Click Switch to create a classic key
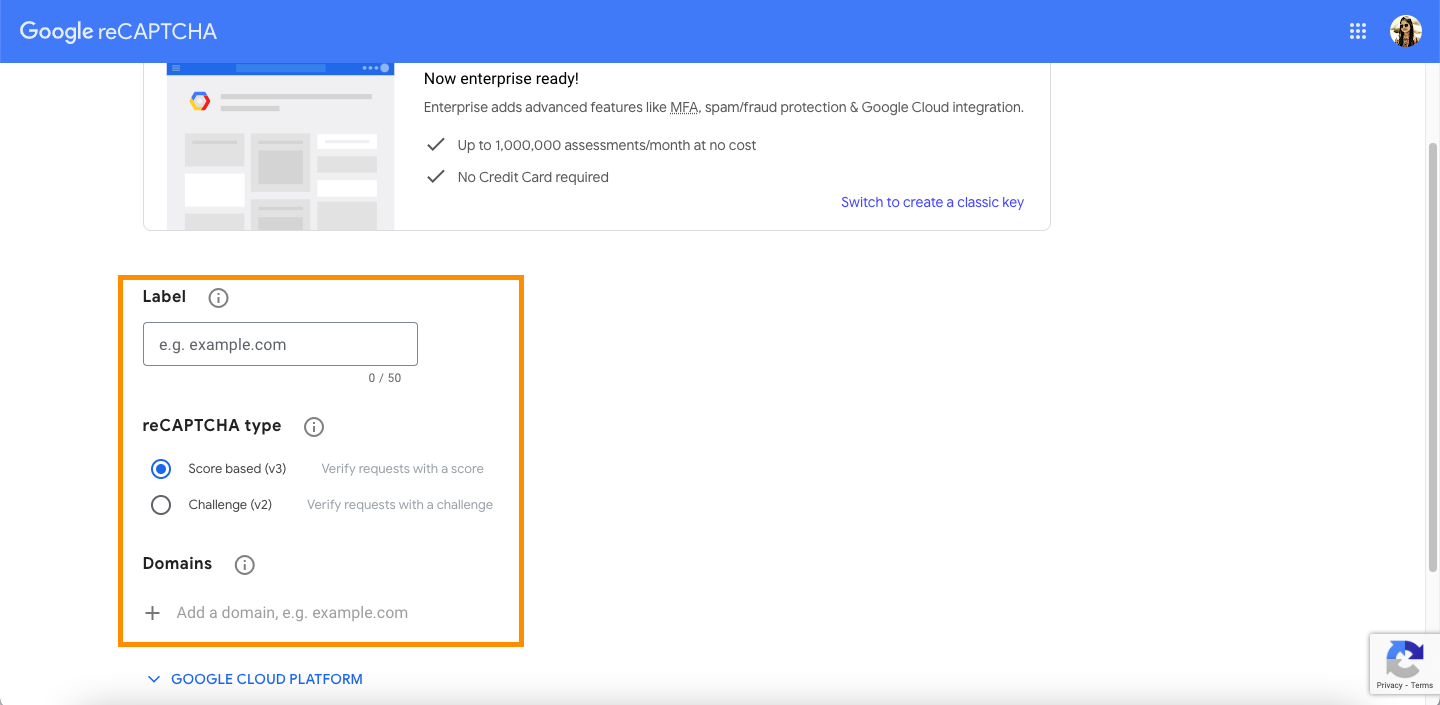 tap(932, 202)
